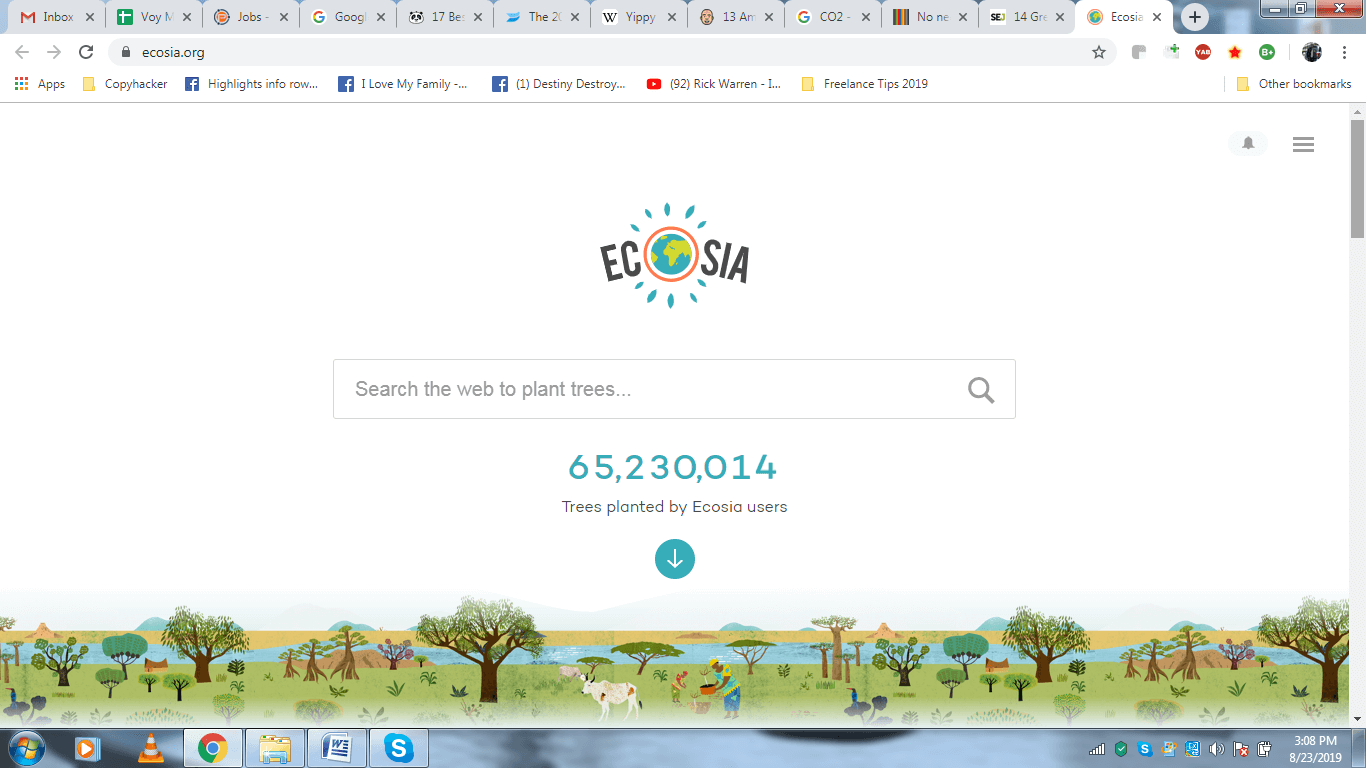
Task: Click the Search the web input field
Action: 674,389
